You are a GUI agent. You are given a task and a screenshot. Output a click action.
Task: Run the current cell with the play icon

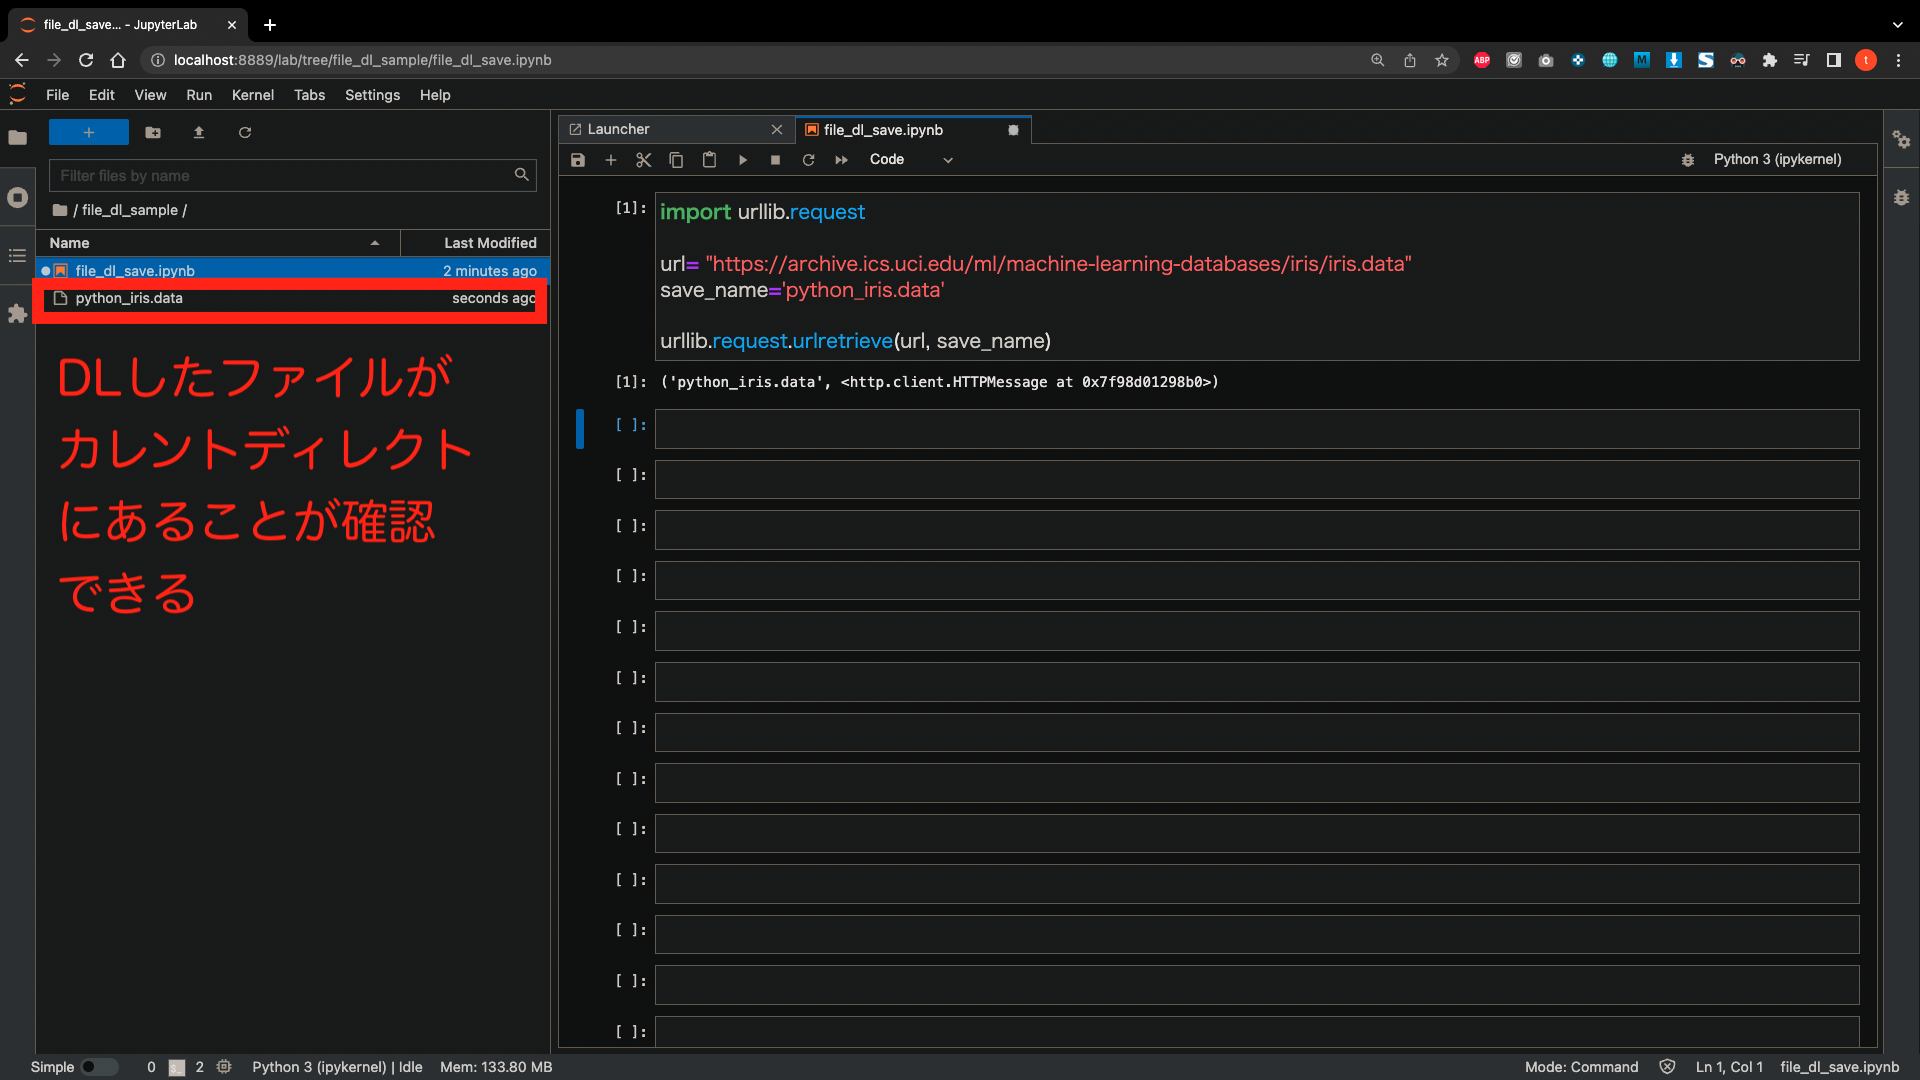click(743, 160)
